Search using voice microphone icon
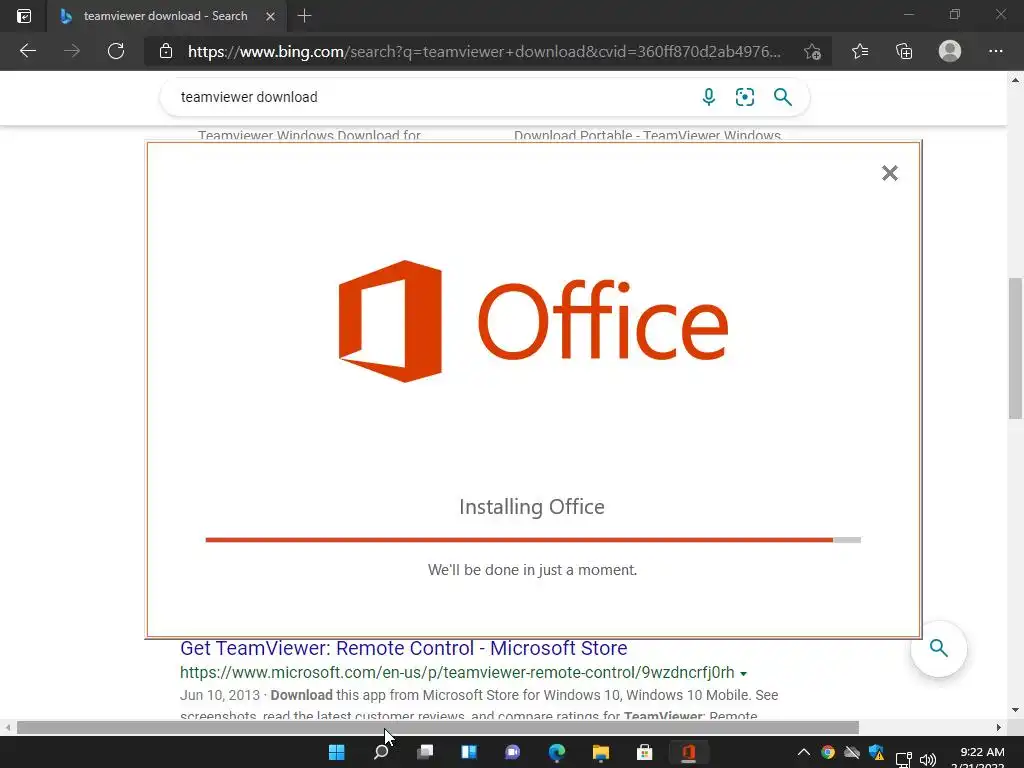The height and width of the screenshot is (768, 1024). [709, 97]
